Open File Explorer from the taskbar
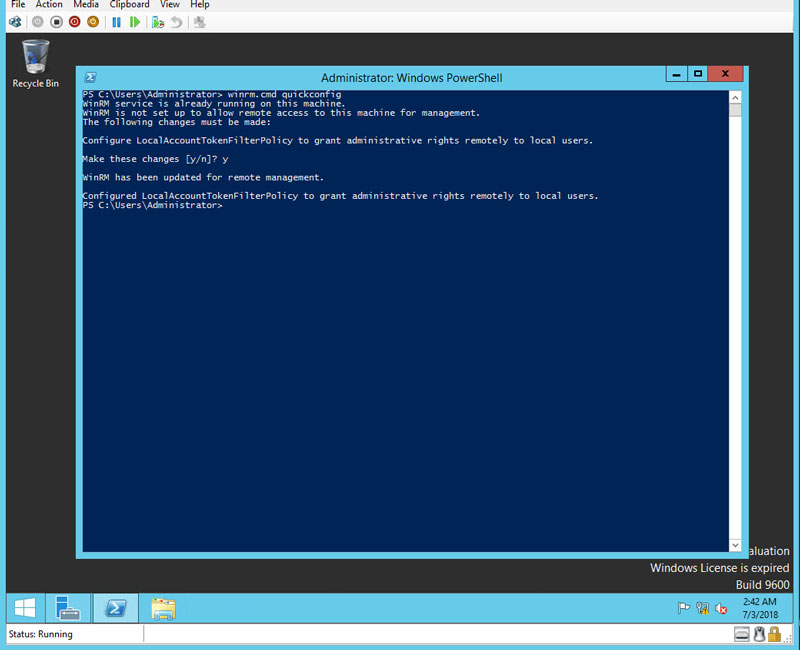Image resolution: width=800 pixels, height=650 pixels. pyautogui.click(x=163, y=608)
